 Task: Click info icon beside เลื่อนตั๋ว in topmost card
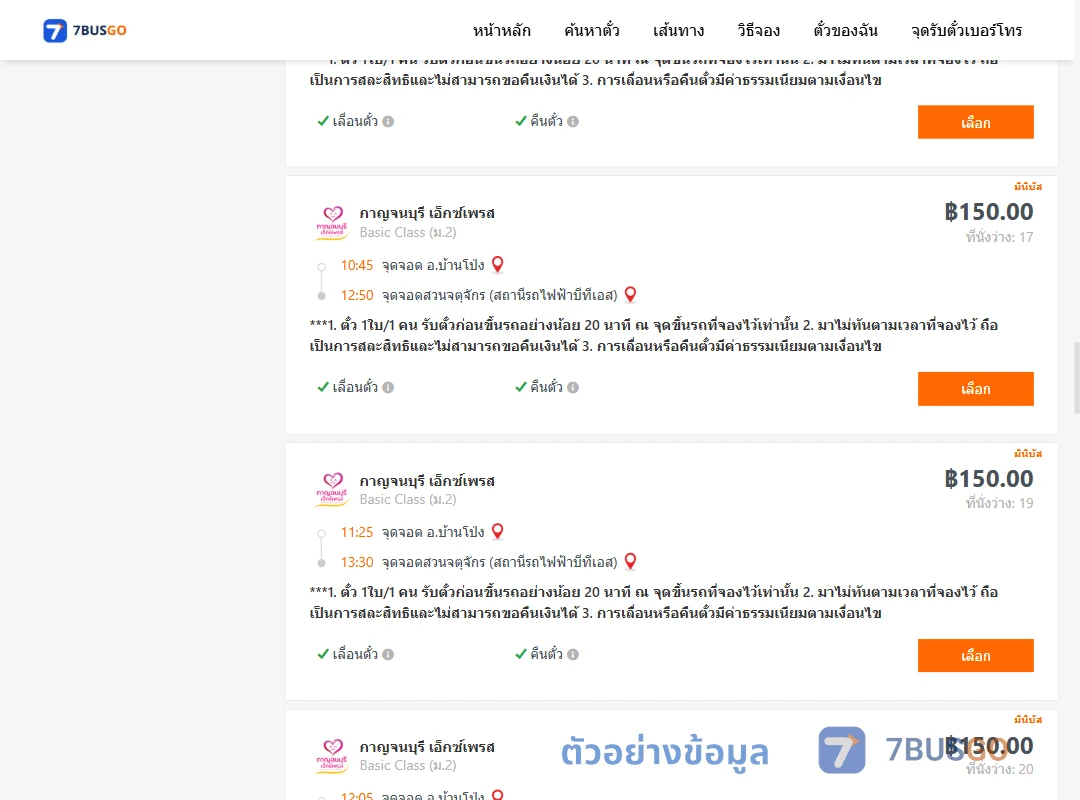[x=388, y=121]
